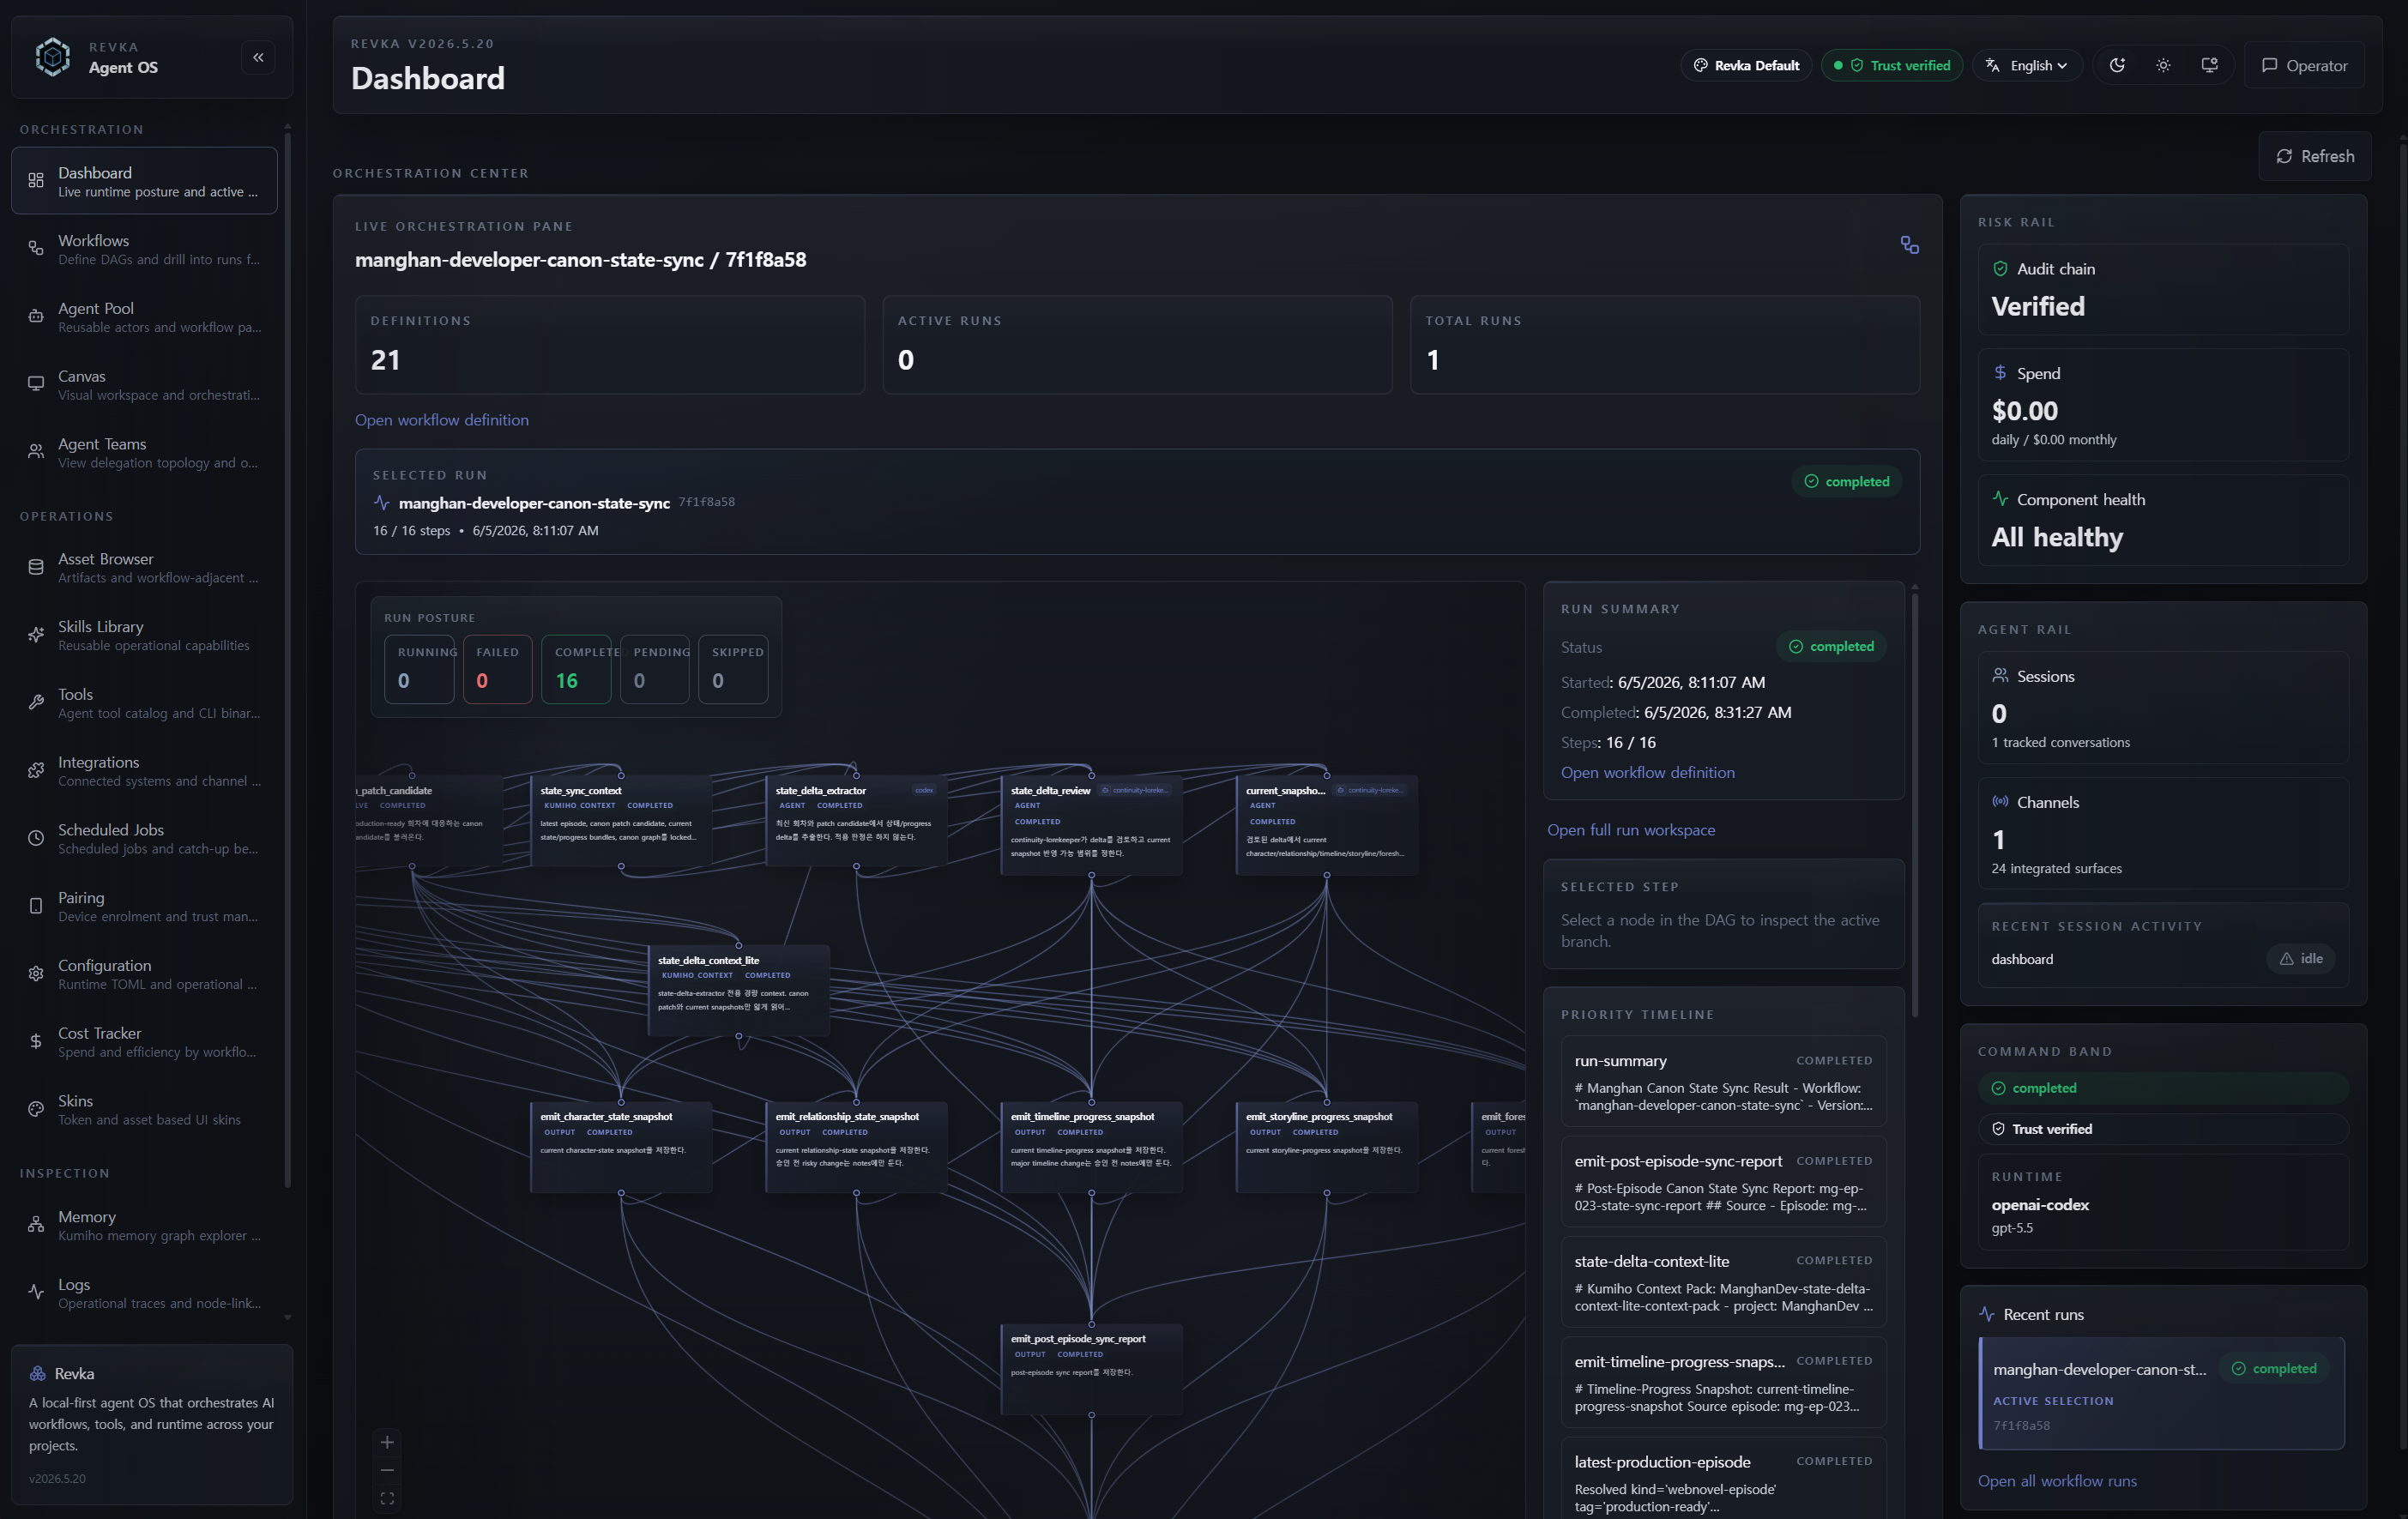Screen dimensions: 2408x1519
Task: Select the emit_character_state_snapshot node
Action: tap(621, 1147)
